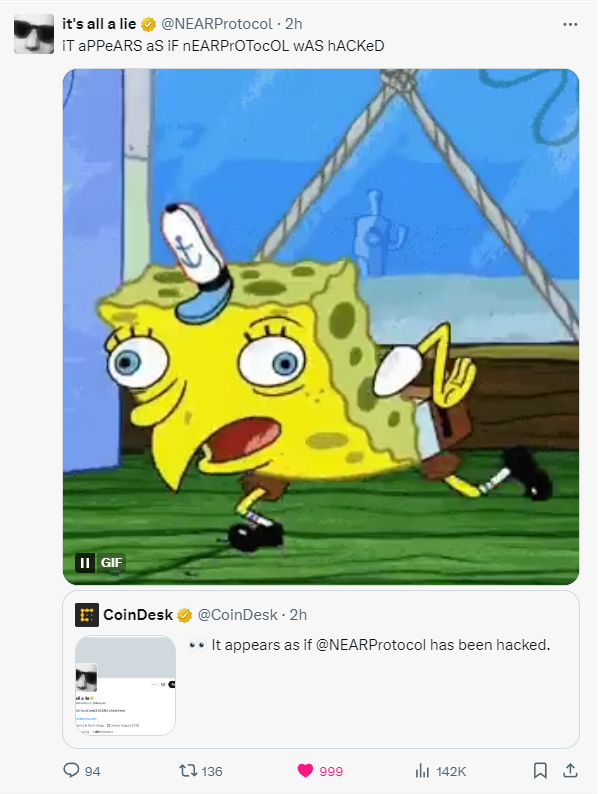Click the CoinDesk logo avatar
The height and width of the screenshot is (794, 602).
click(x=87, y=615)
